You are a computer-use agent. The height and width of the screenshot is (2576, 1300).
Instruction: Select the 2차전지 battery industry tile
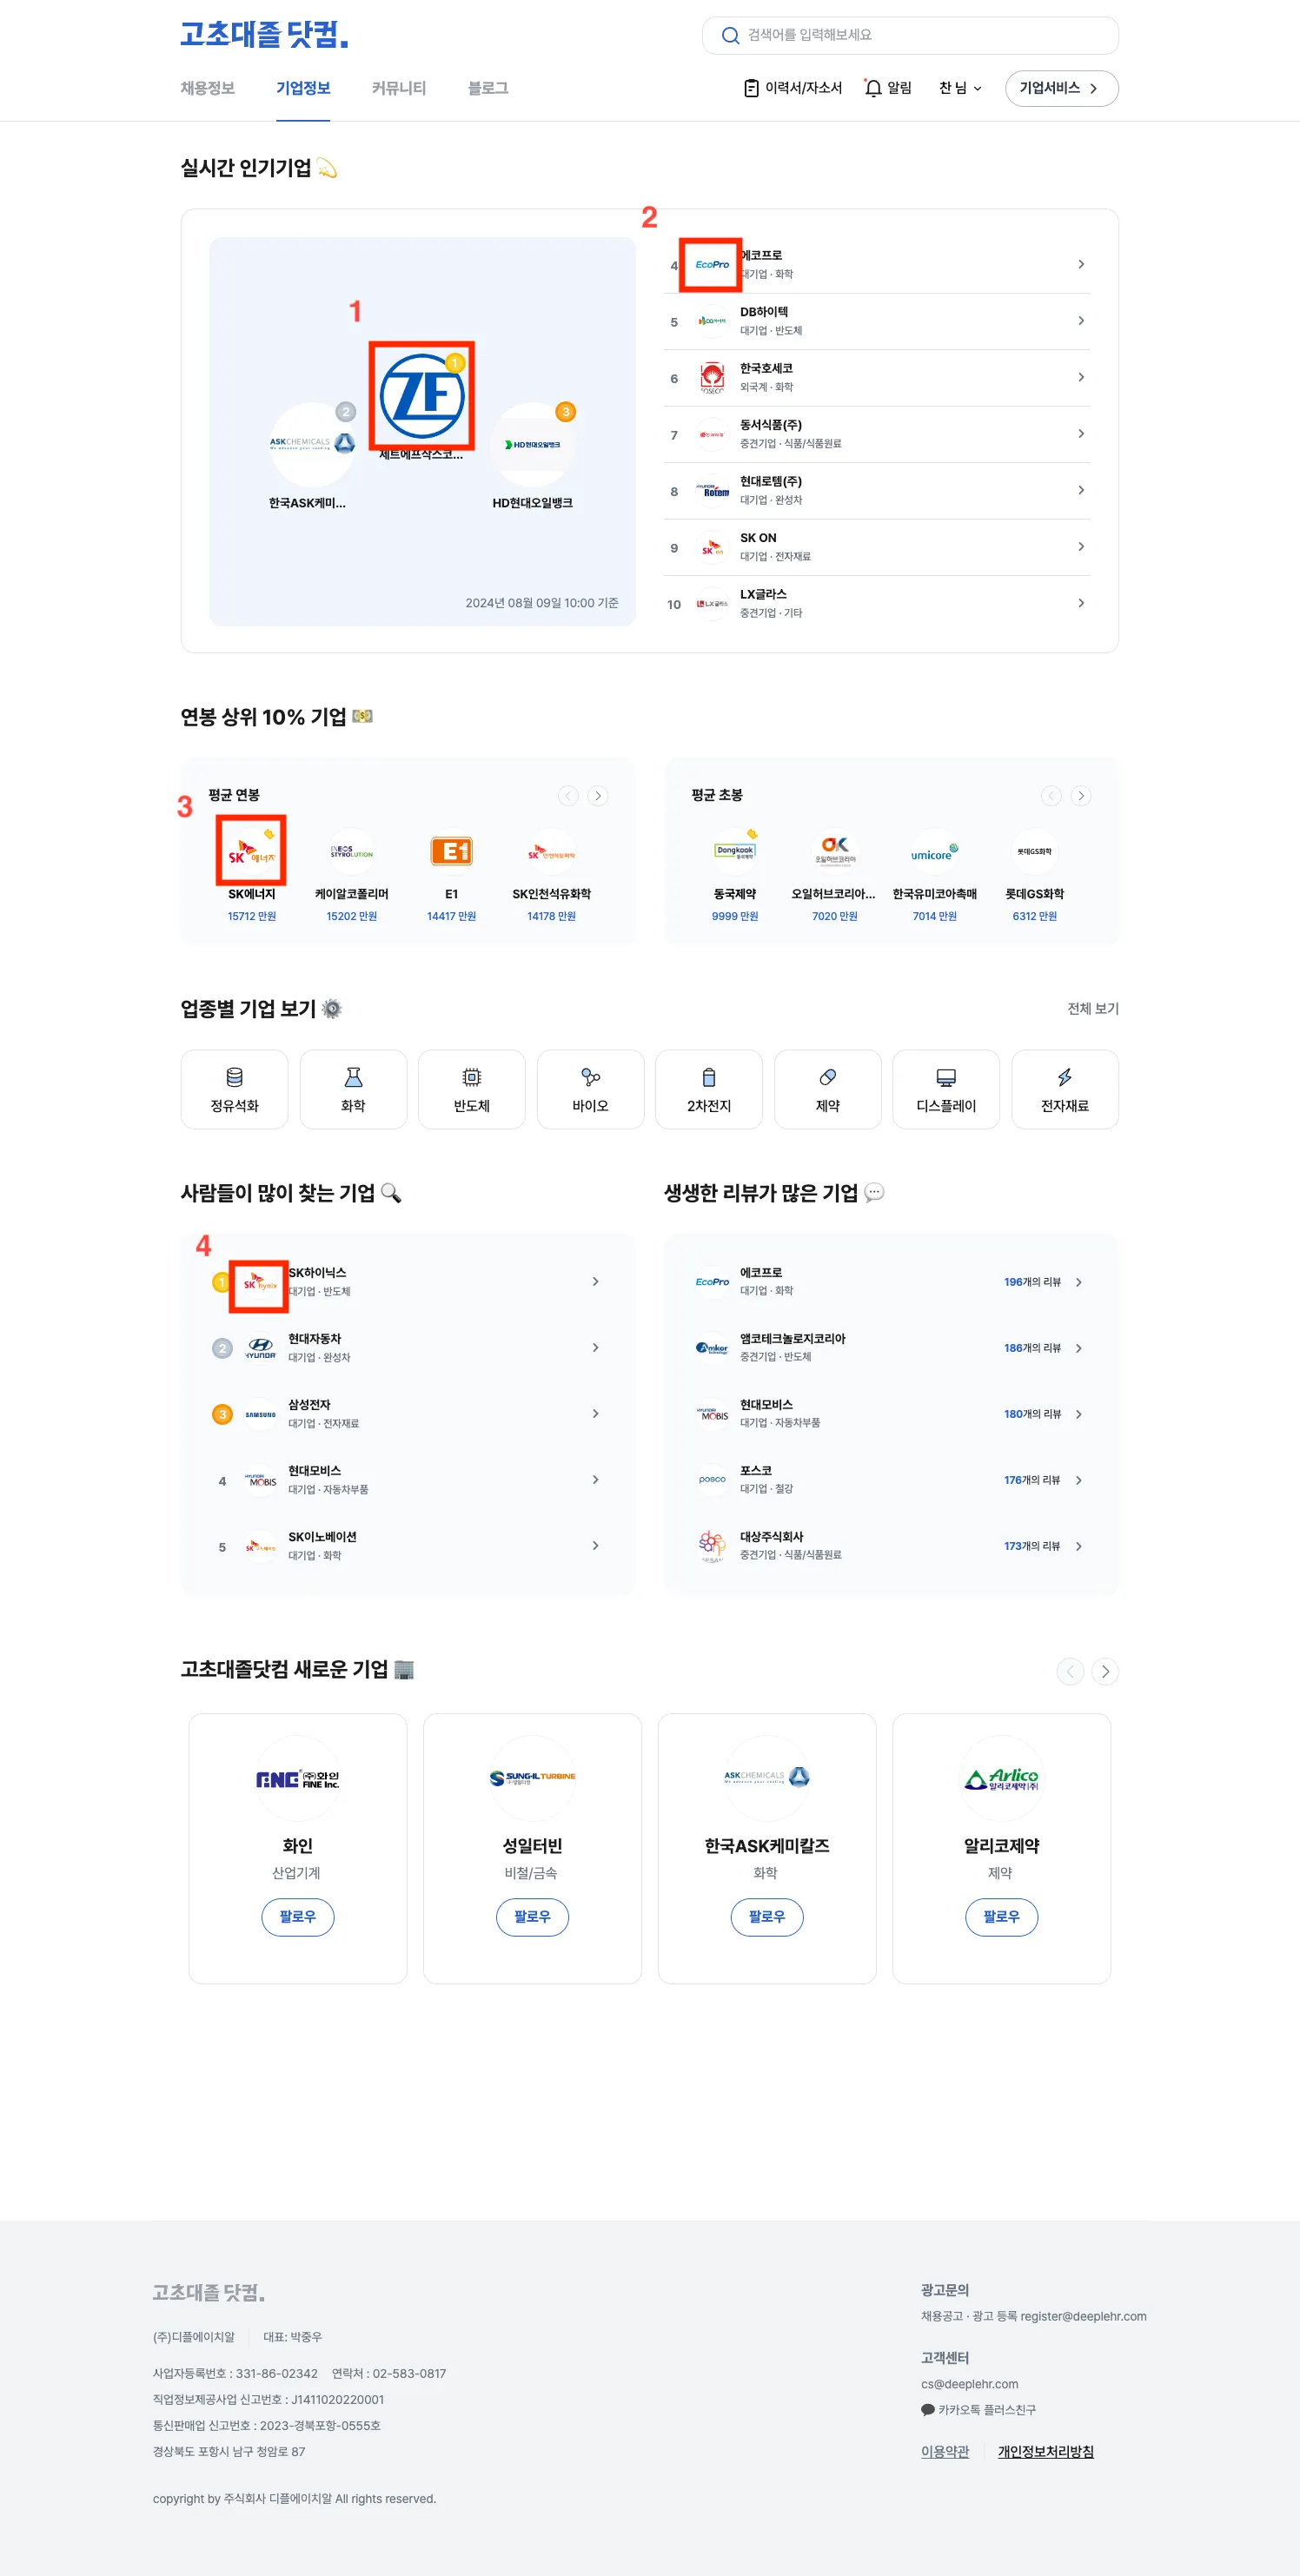[709, 1089]
